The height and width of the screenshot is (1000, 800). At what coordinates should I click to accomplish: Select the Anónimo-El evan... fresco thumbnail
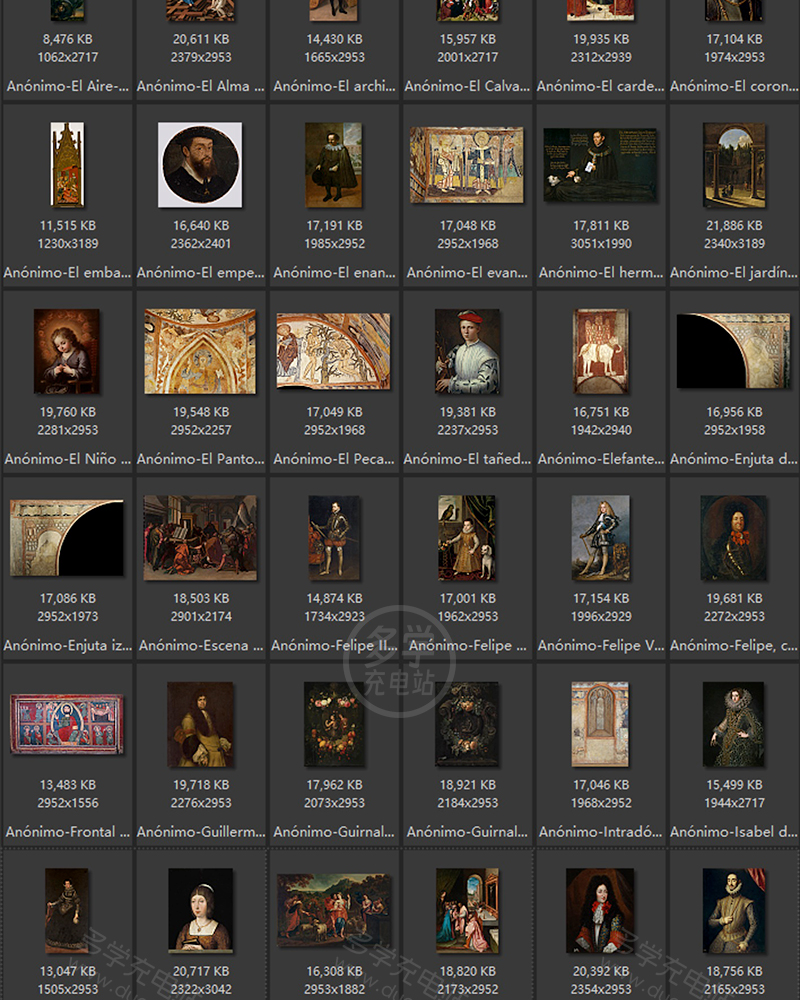point(467,165)
